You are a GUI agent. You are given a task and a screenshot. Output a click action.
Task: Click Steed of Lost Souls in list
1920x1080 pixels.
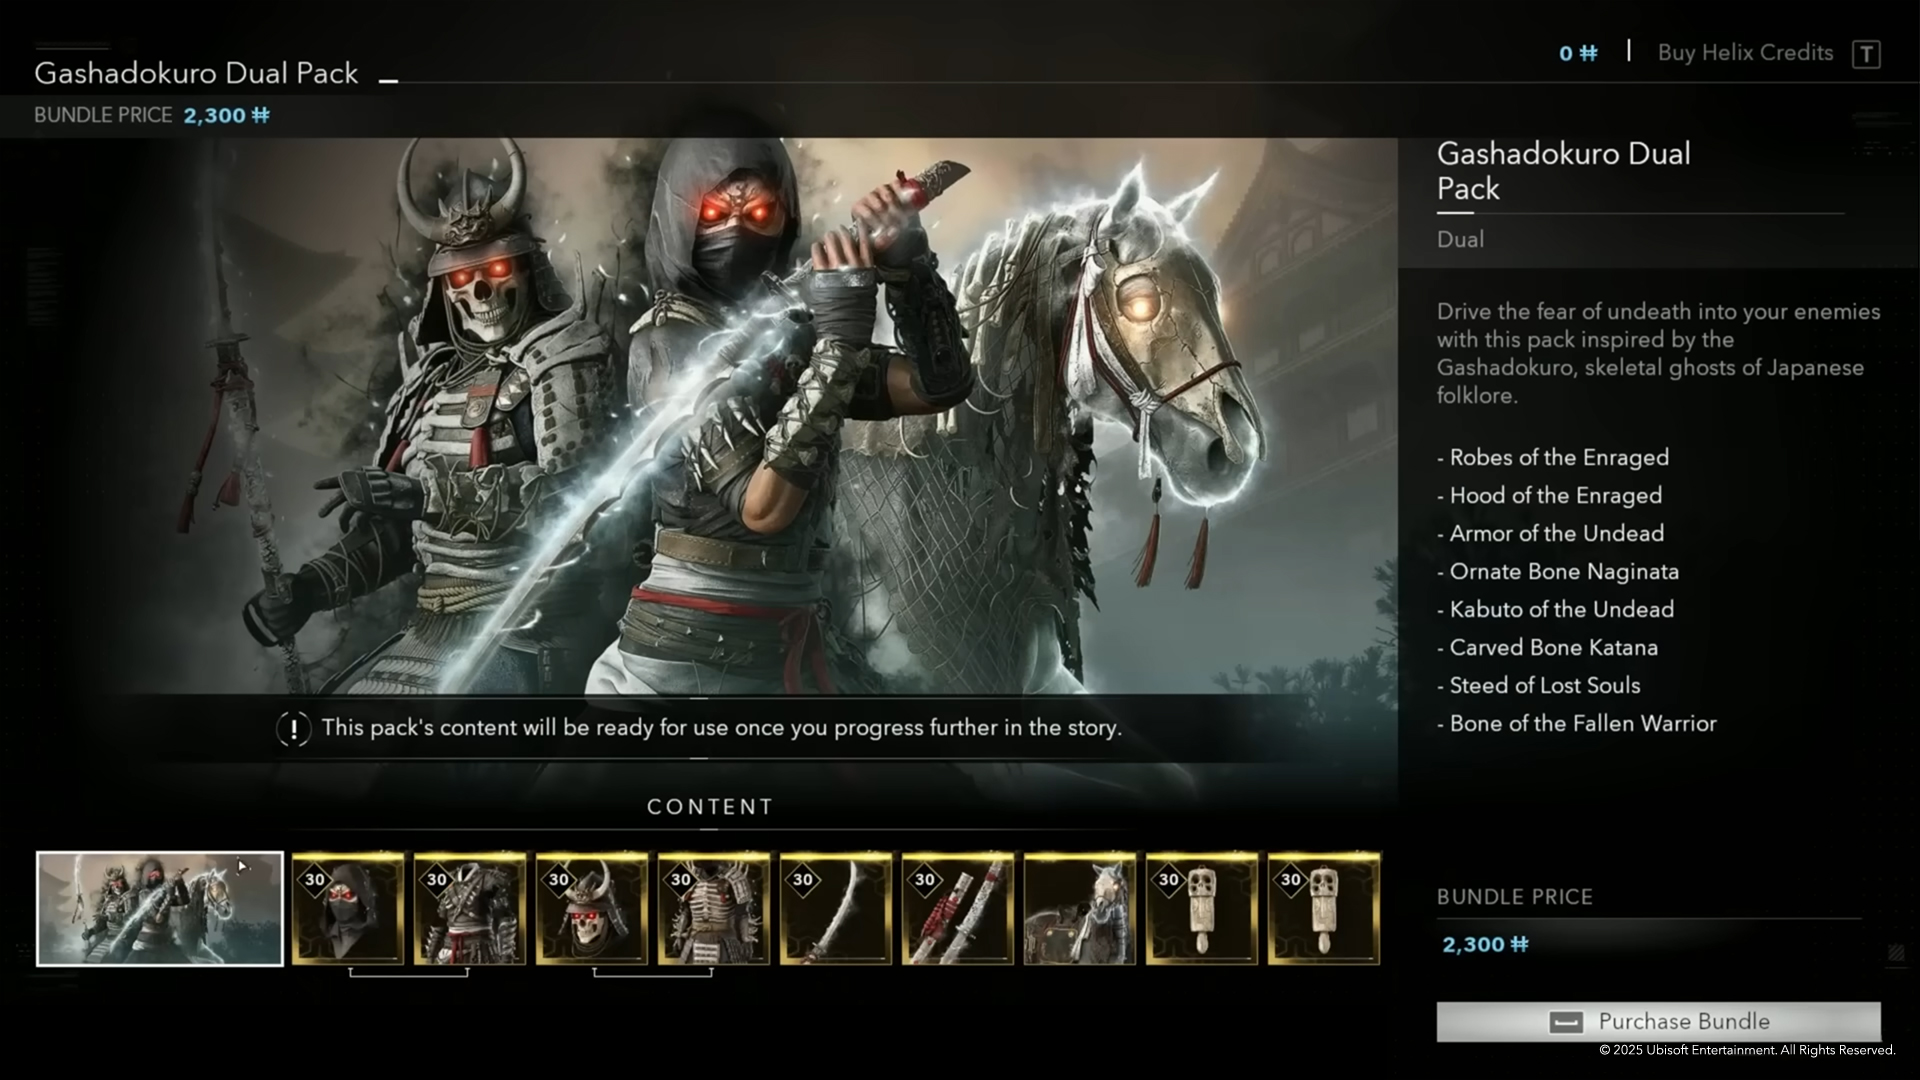point(1544,686)
